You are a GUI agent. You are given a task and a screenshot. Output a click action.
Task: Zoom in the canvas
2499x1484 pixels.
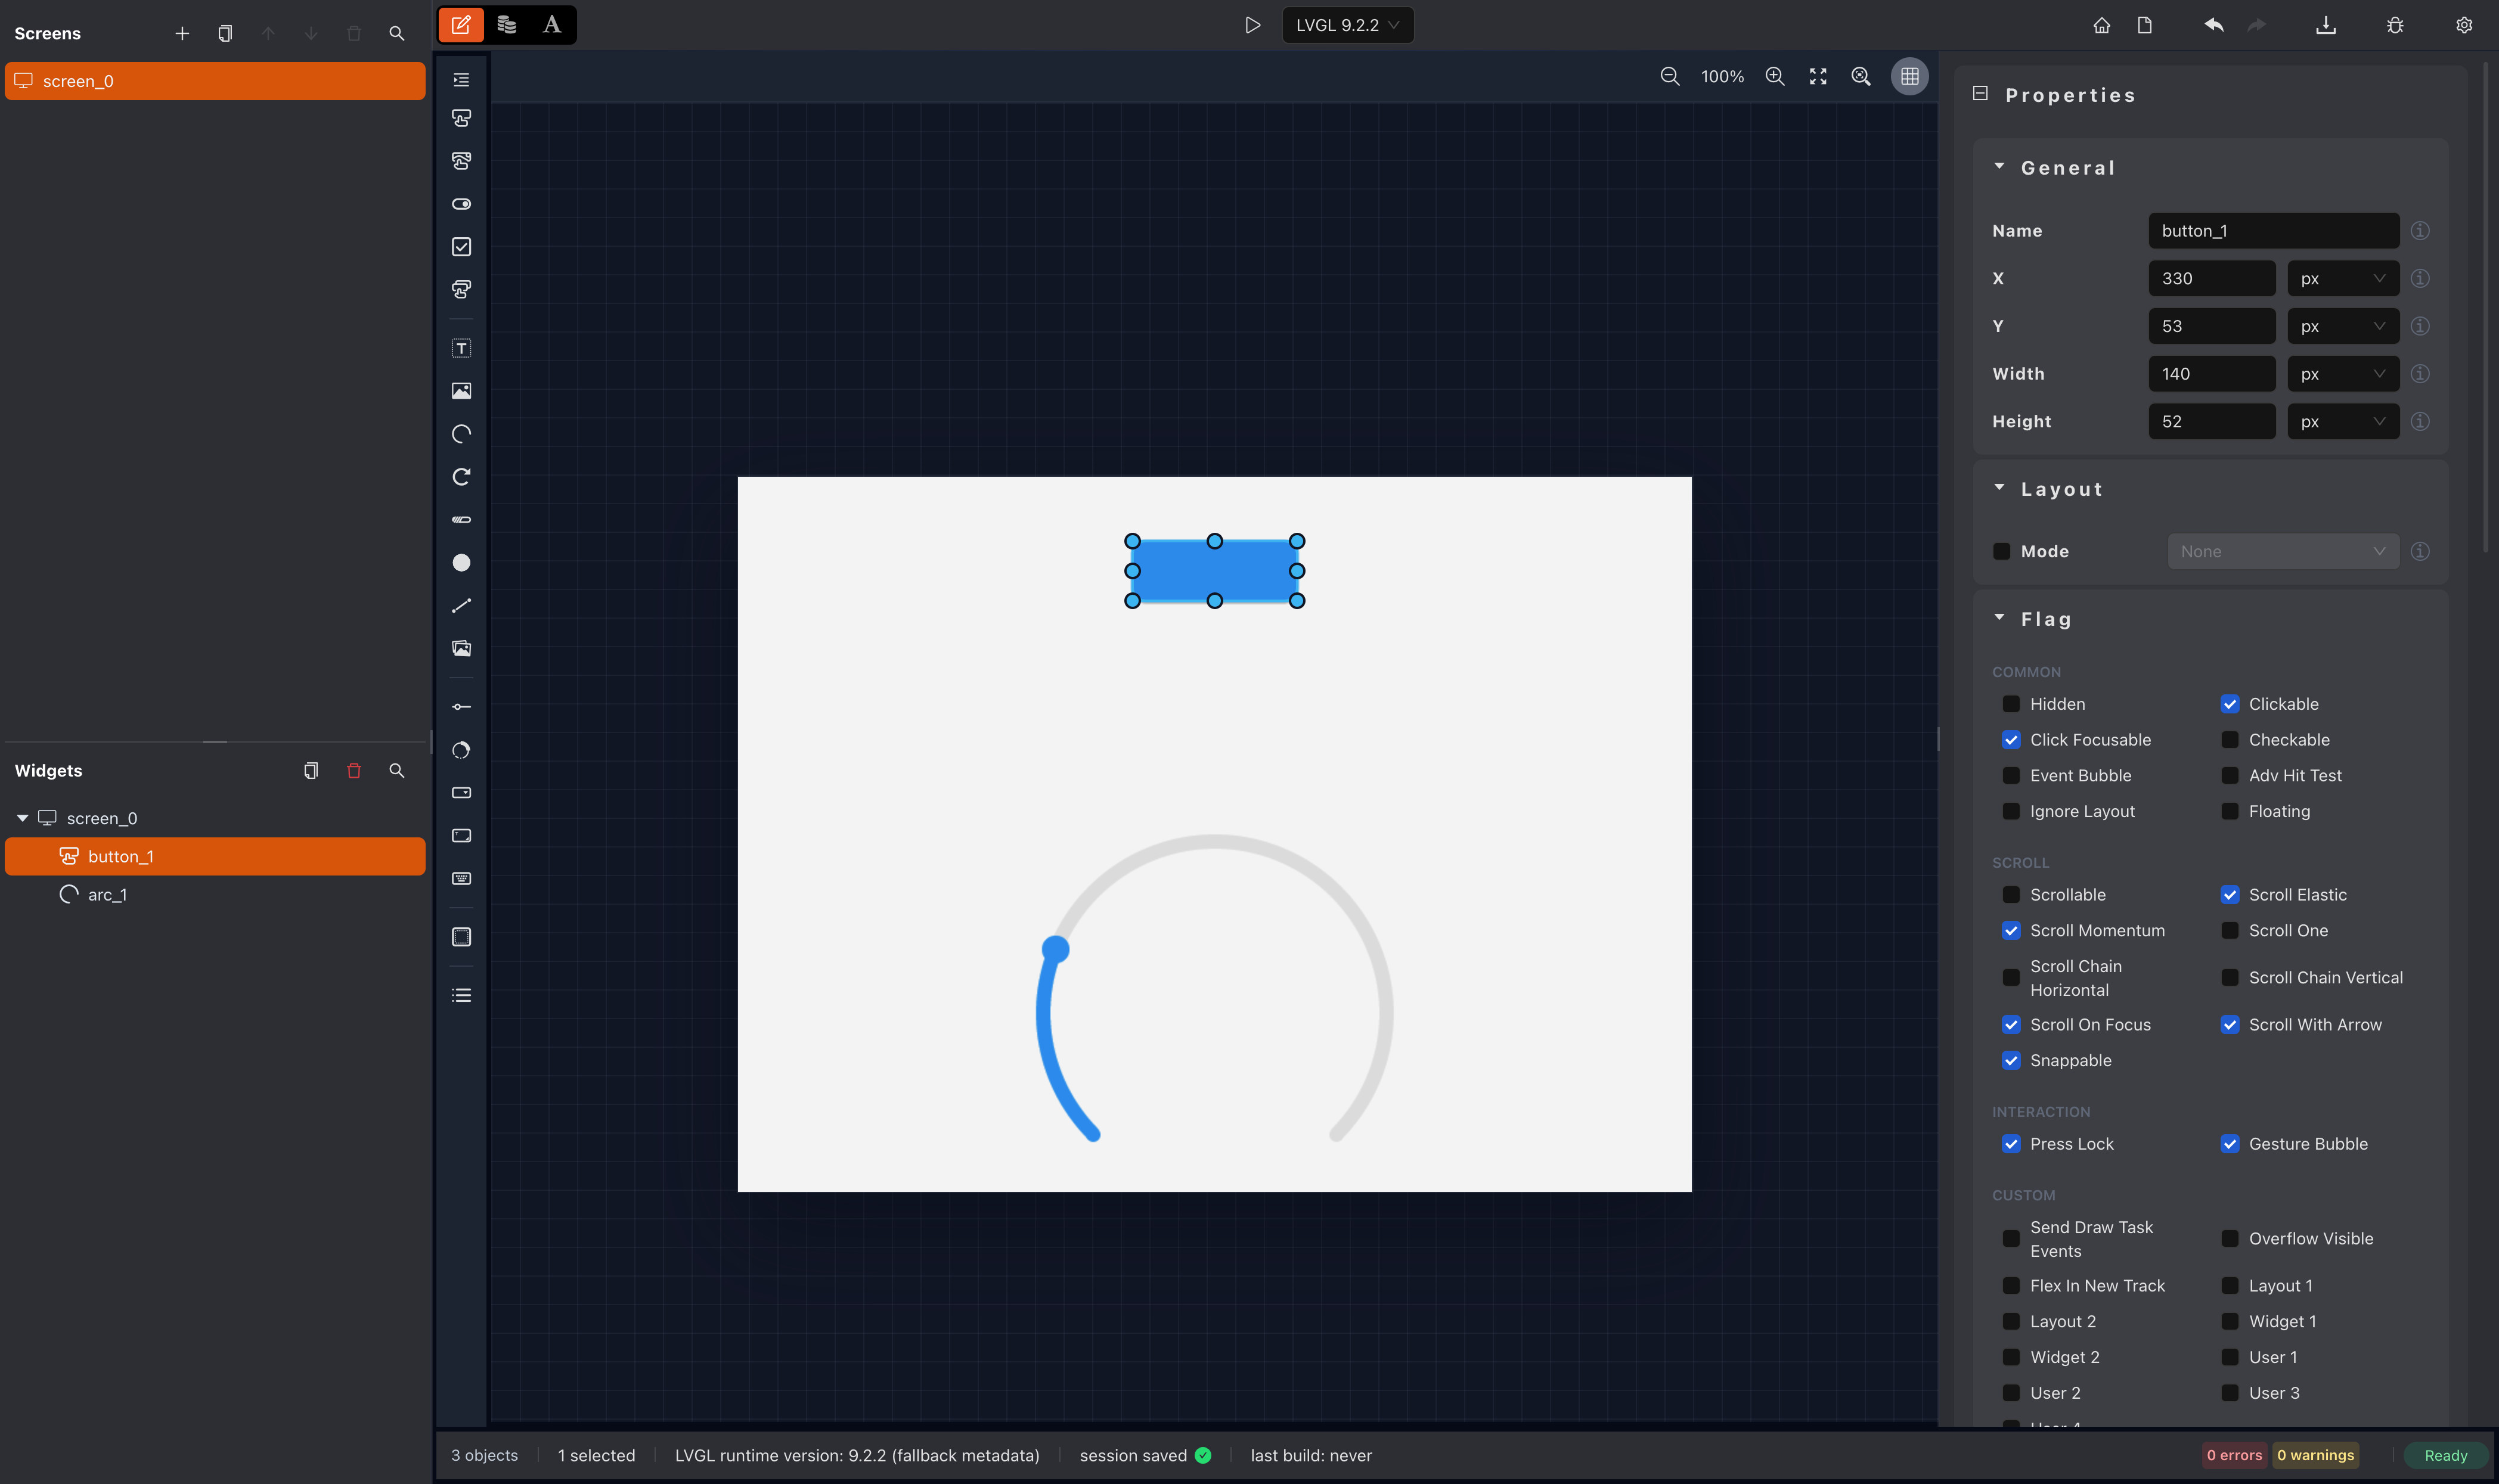1775,76
